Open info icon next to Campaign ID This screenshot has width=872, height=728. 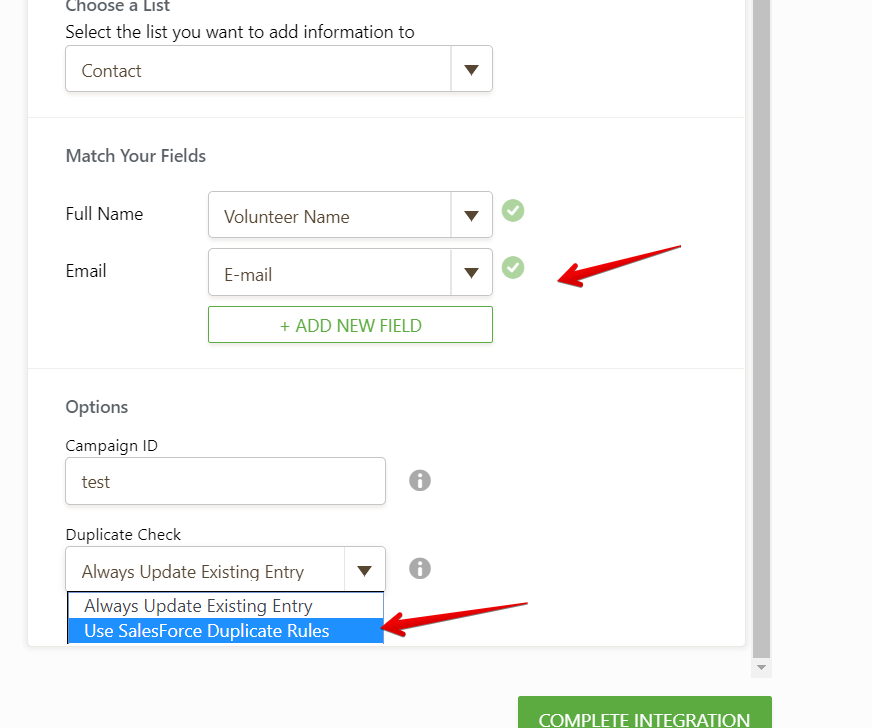pyautogui.click(x=420, y=481)
